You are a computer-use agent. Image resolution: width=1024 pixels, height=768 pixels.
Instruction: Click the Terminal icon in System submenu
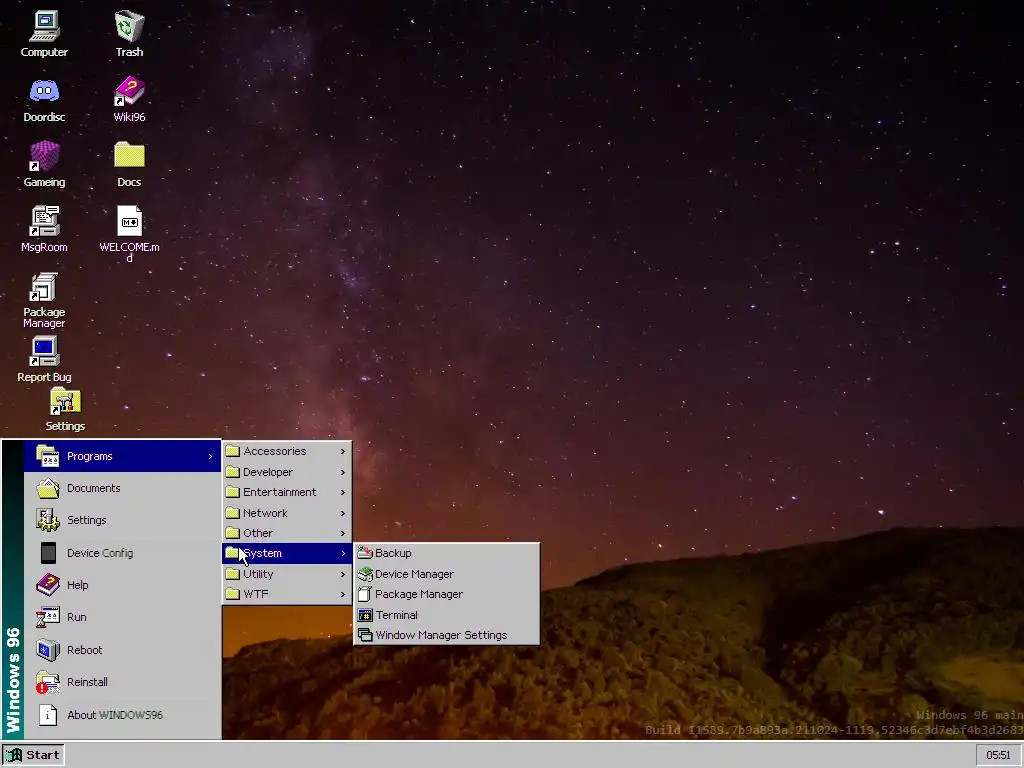click(x=365, y=615)
